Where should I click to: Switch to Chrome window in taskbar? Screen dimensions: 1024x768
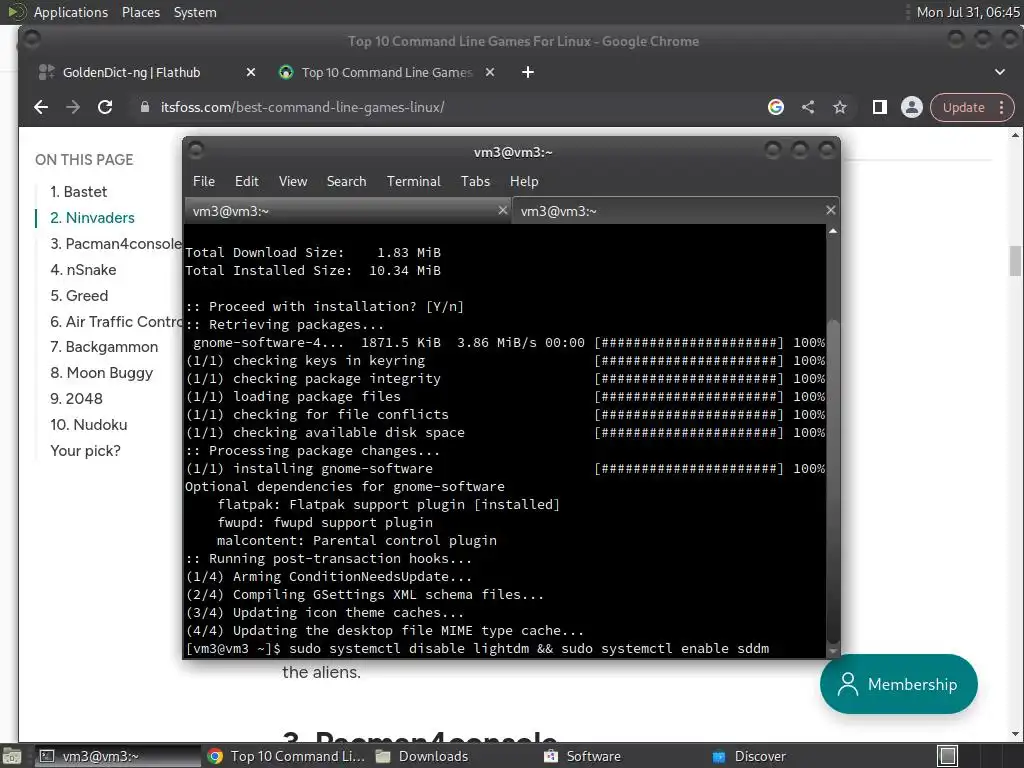(x=286, y=756)
